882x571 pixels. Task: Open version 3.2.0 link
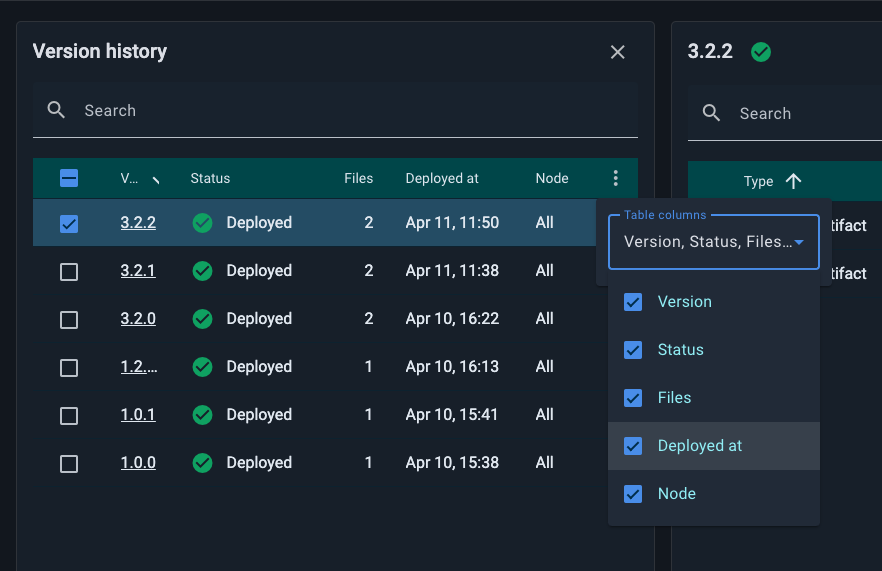point(138,318)
